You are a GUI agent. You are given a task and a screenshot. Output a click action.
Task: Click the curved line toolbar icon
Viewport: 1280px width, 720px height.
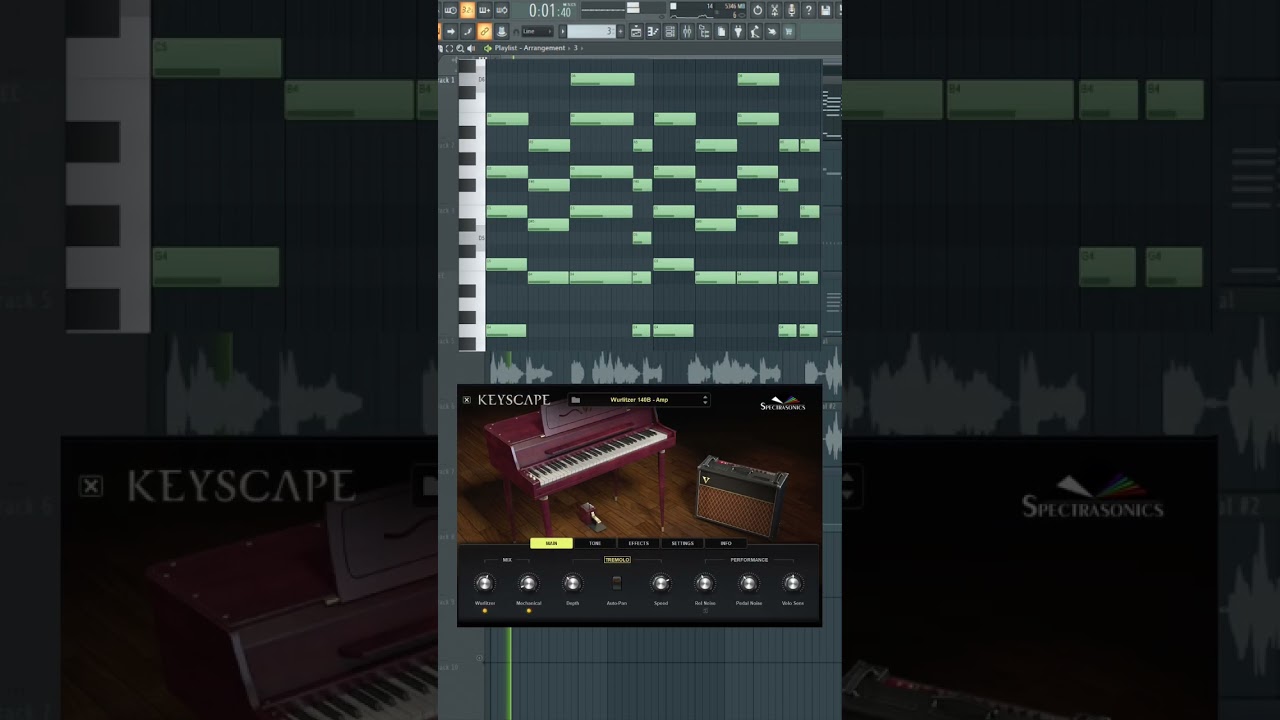pyautogui.click(x=467, y=31)
